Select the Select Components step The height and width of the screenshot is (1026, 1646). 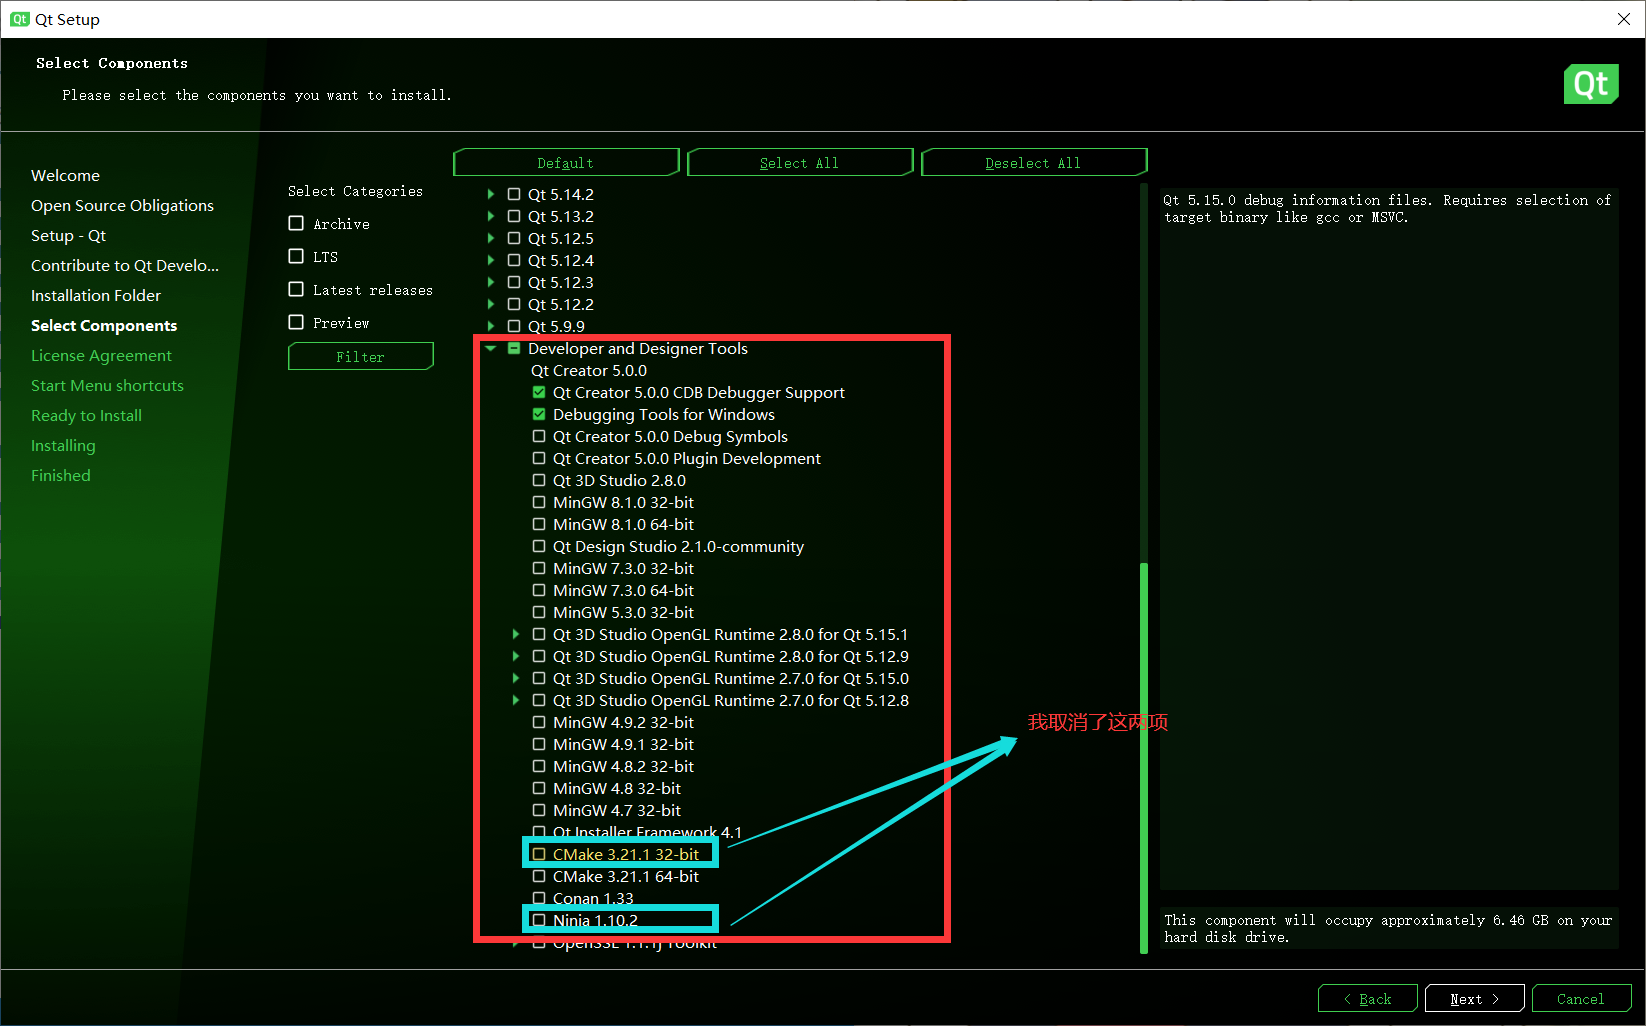[104, 325]
